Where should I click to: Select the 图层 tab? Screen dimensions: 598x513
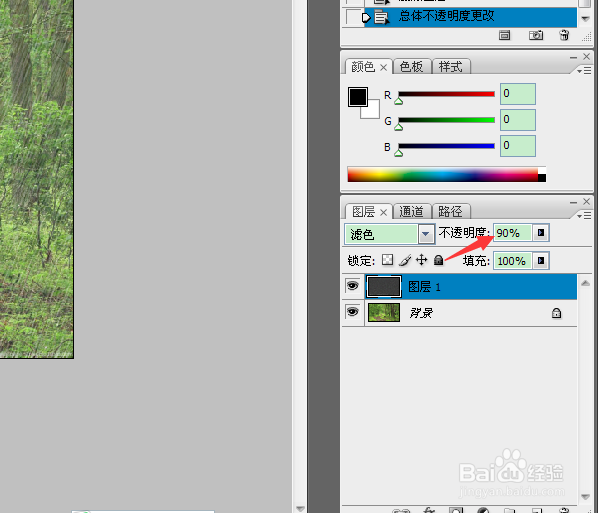pos(363,212)
